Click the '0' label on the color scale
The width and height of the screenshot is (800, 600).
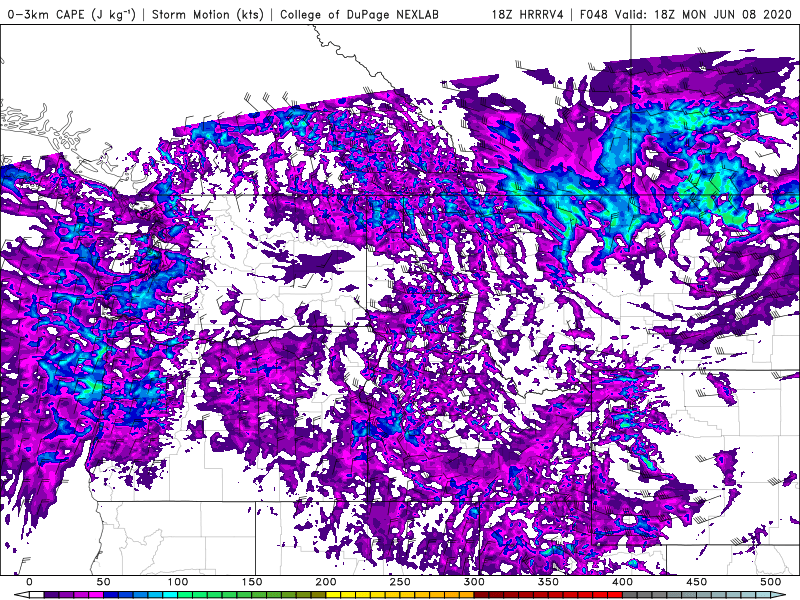point(30,582)
